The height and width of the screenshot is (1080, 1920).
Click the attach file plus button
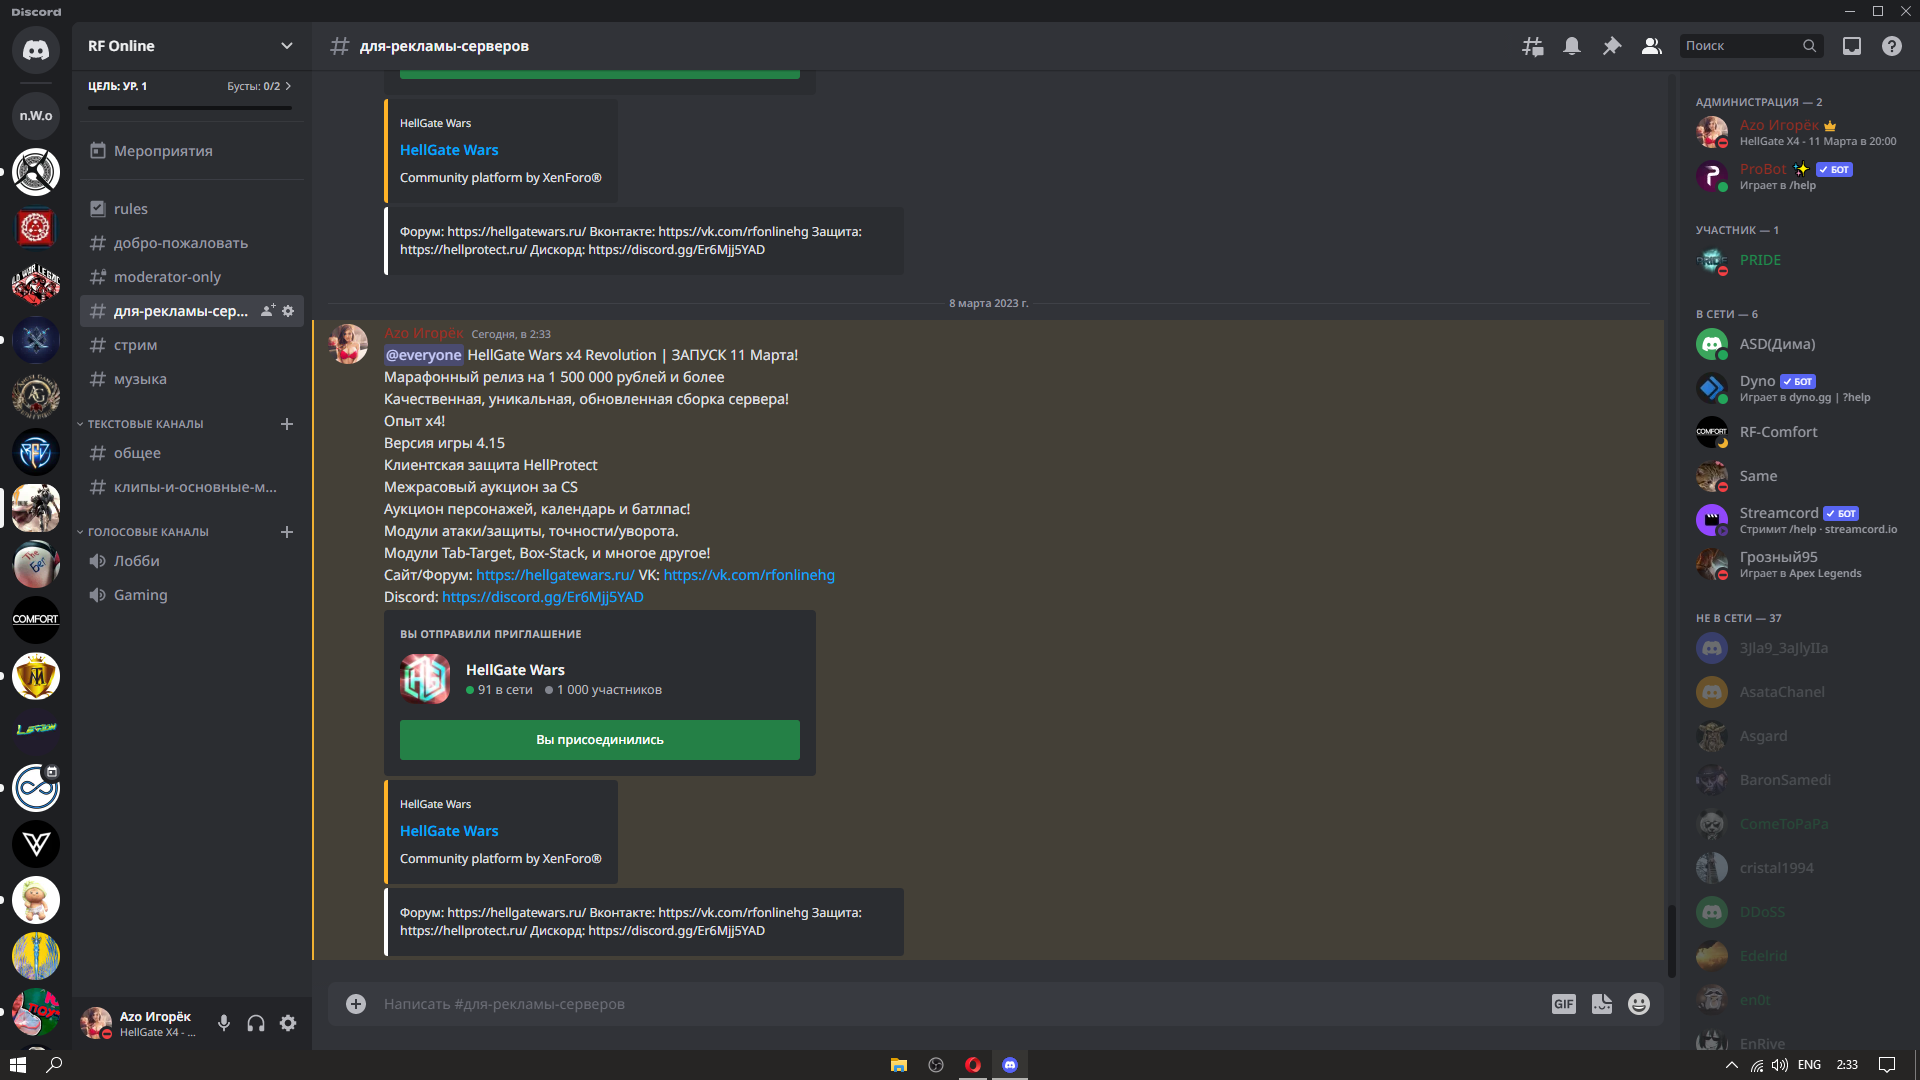356,1004
